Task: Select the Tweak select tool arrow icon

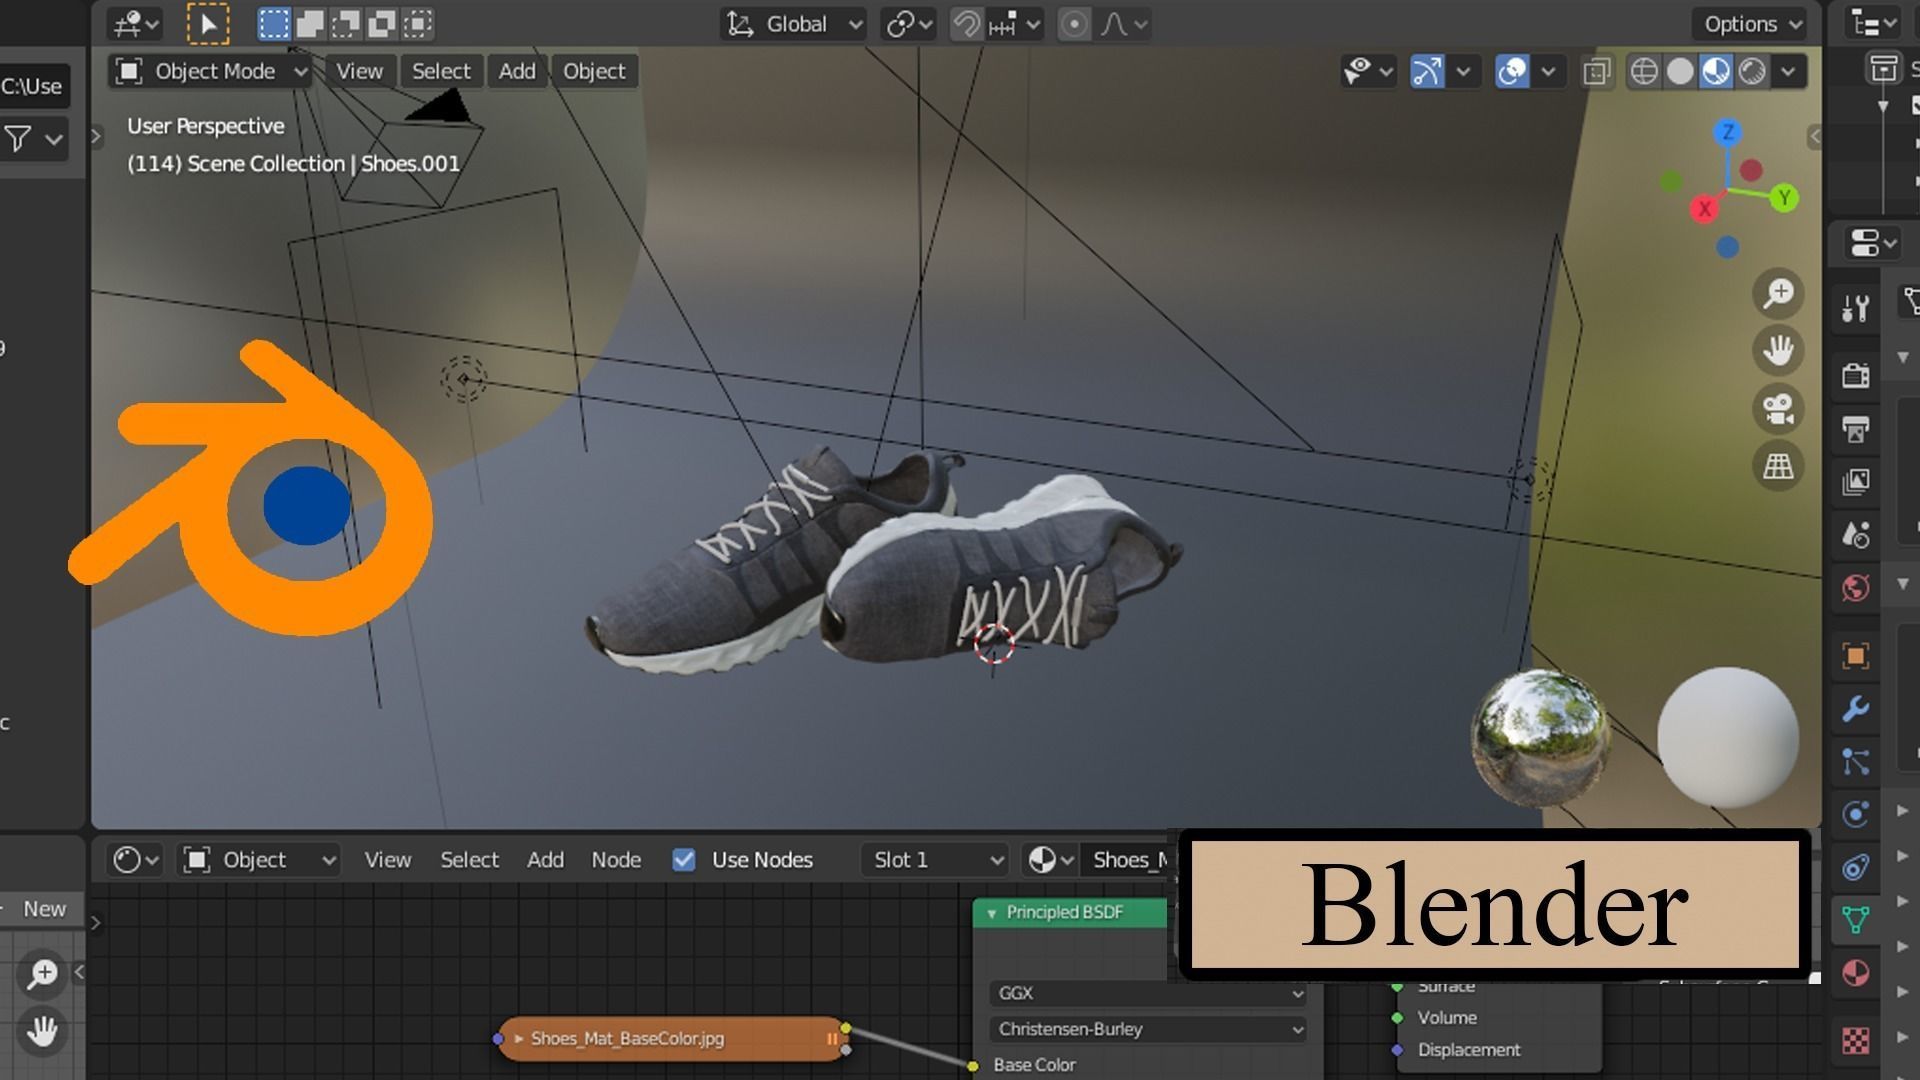Action: (x=208, y=23)
